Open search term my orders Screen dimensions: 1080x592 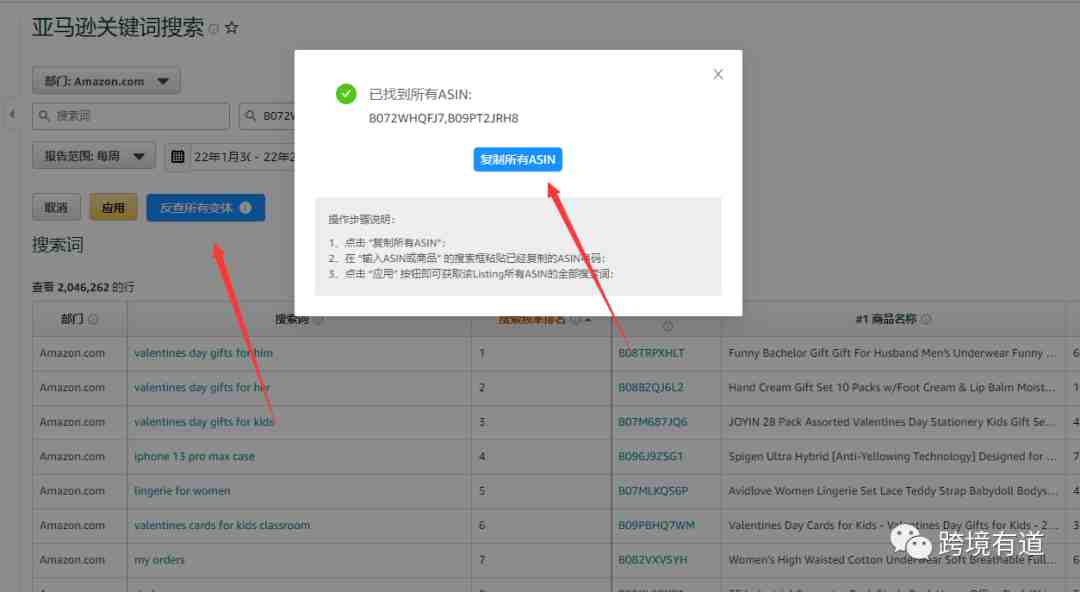click(159, 560)
